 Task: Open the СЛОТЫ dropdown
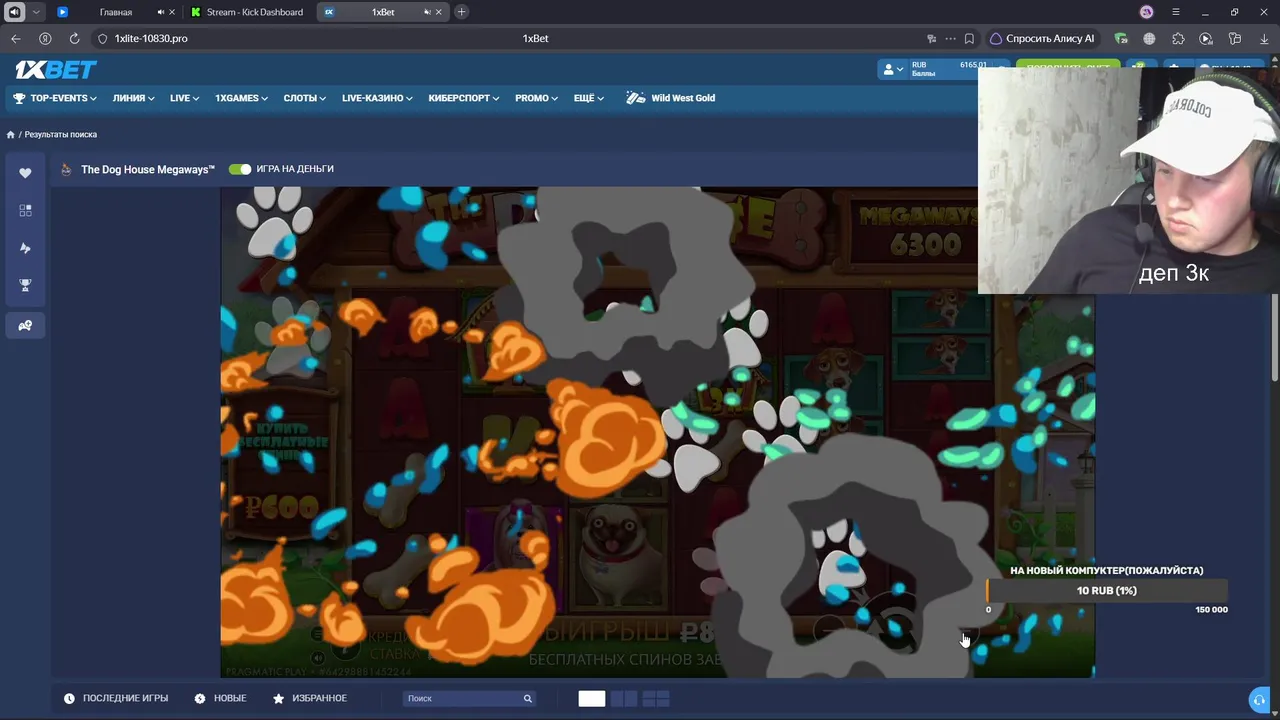pos(305,98)
